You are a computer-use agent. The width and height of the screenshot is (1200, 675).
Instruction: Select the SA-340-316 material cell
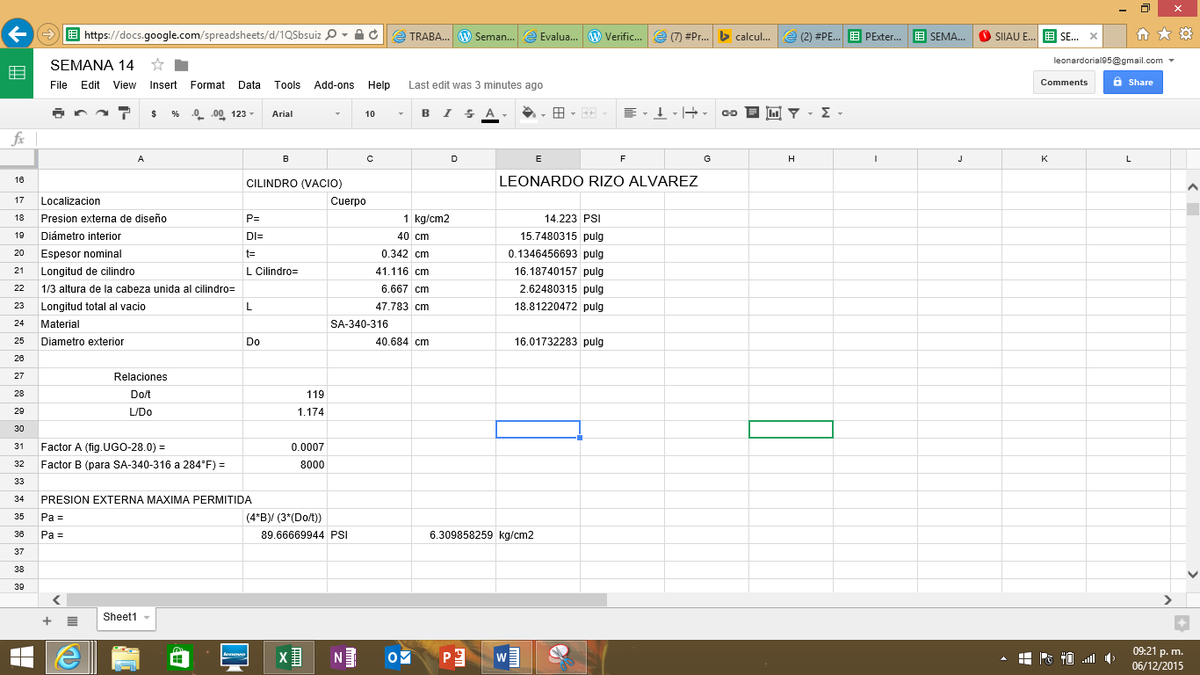[369, 324]
